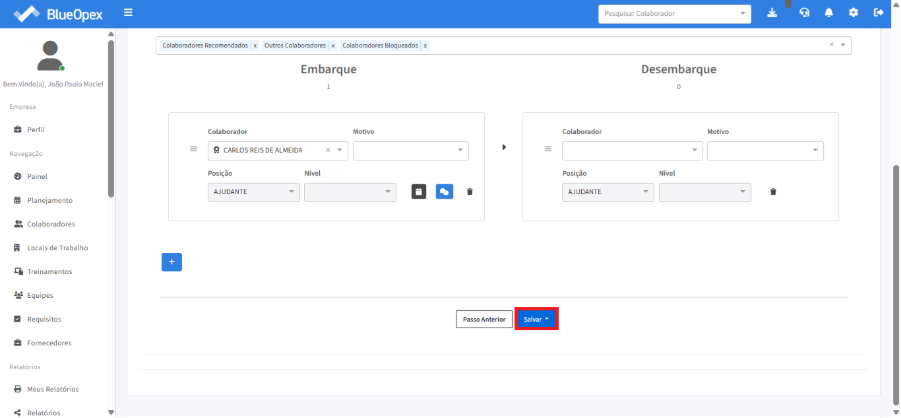Screen dimensions: 901x418
Task: Open the support headset icon
Action: (804, 13)
